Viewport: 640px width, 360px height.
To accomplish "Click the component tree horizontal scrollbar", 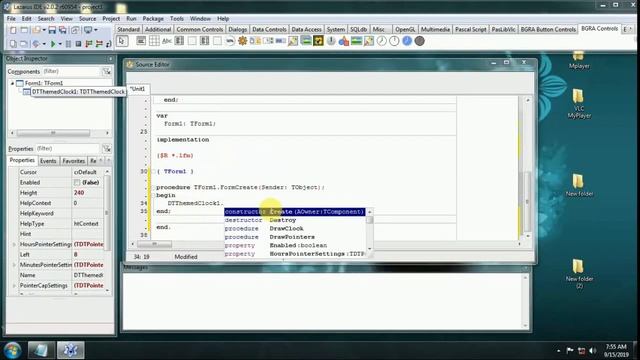I will pos(59,133).
